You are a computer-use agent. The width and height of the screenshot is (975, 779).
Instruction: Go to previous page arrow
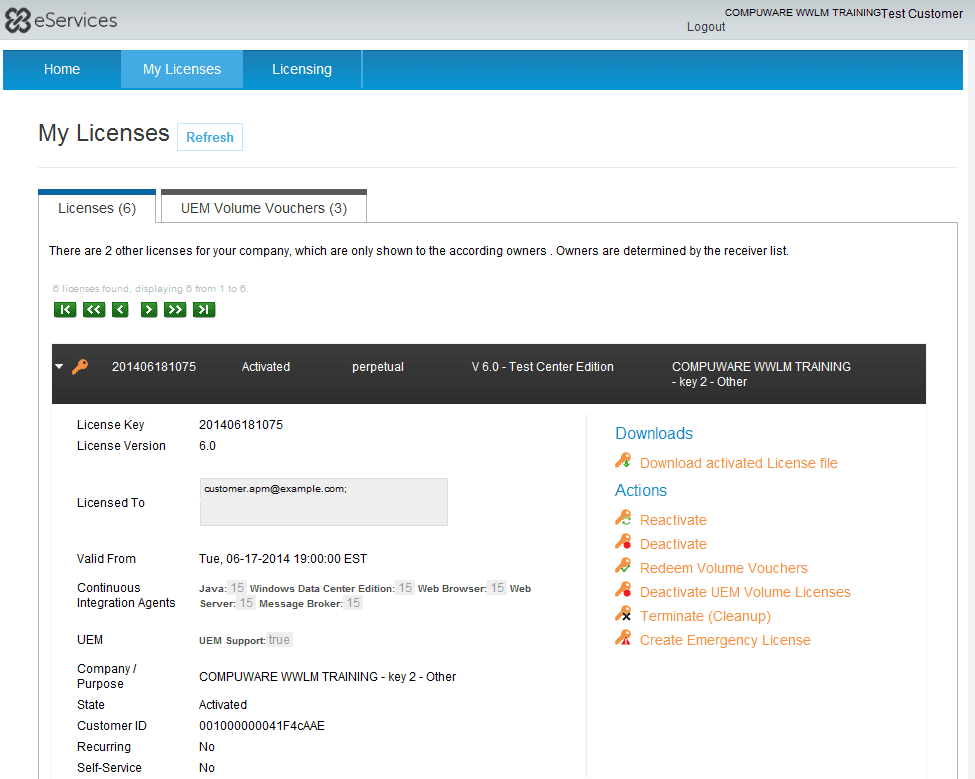click(120, 310)
